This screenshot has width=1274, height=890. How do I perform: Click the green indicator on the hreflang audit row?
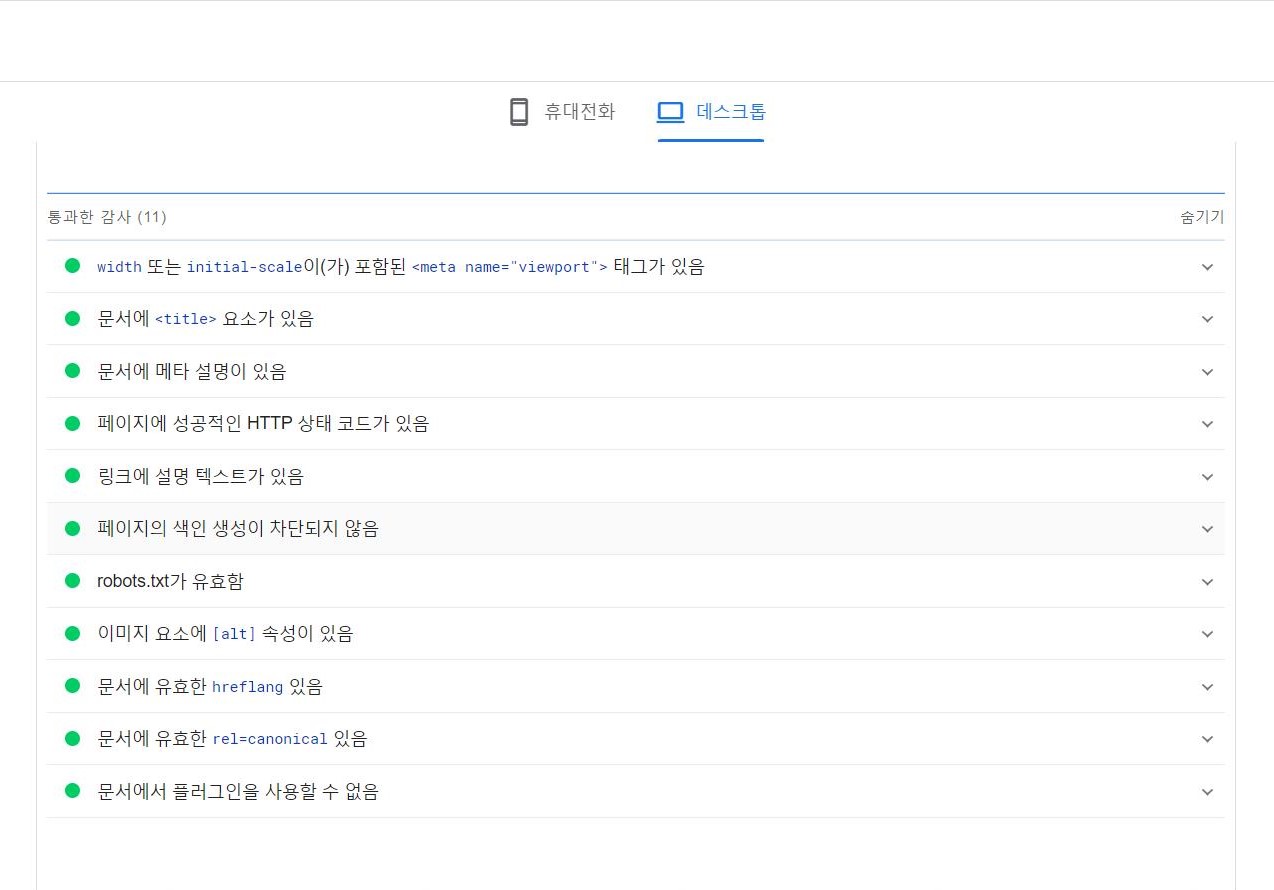72,686
